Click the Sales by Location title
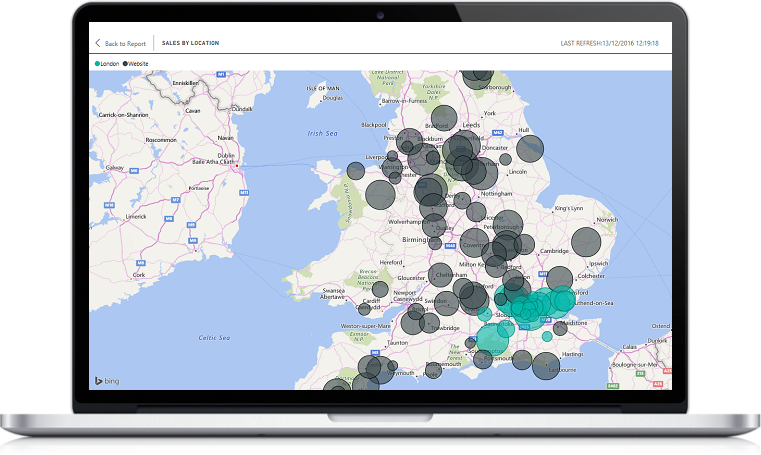Image resolution: width=761 pixels, height=455 pixels. pyautogui.click(x=190, y=43)
